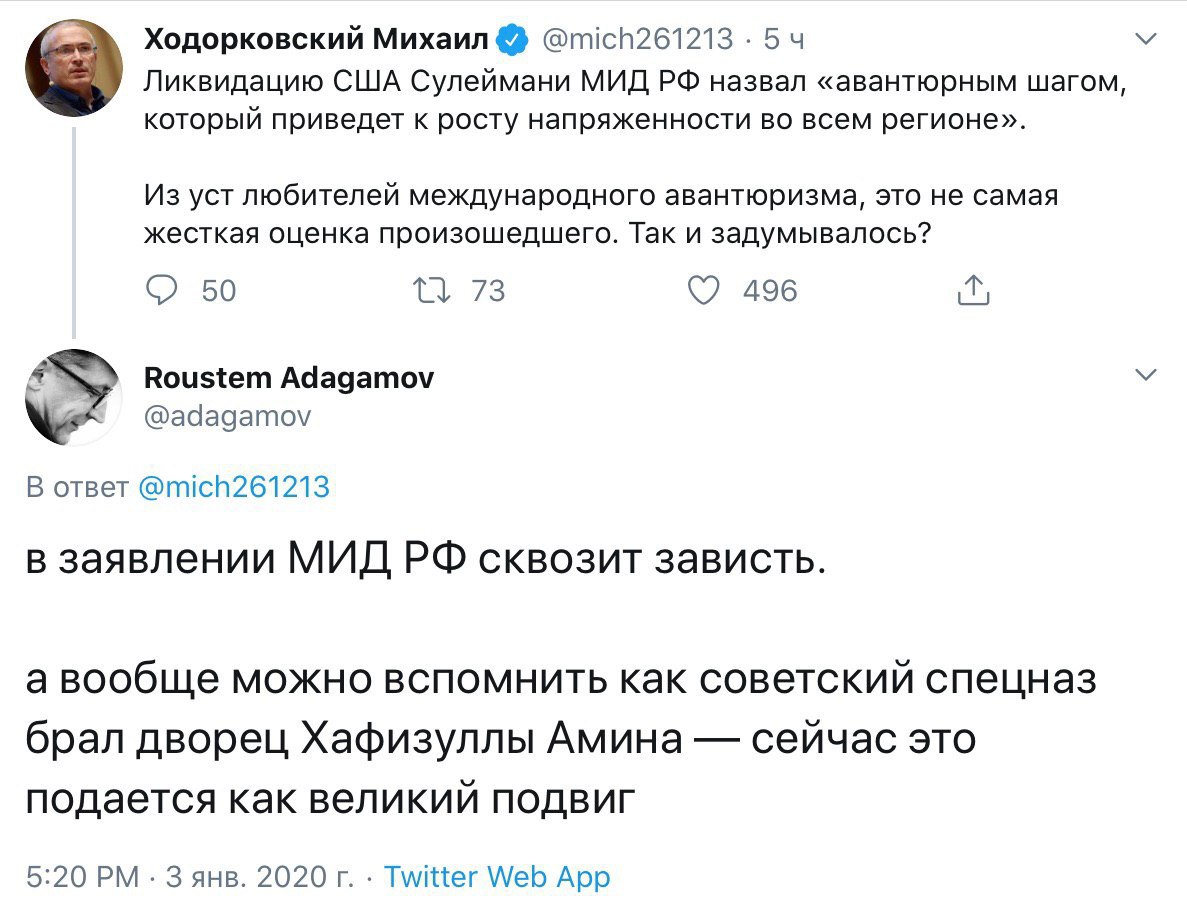Open the @mich261213 handle beside the verified badge
1187x923 pixels.
click(x=636, y=40)
